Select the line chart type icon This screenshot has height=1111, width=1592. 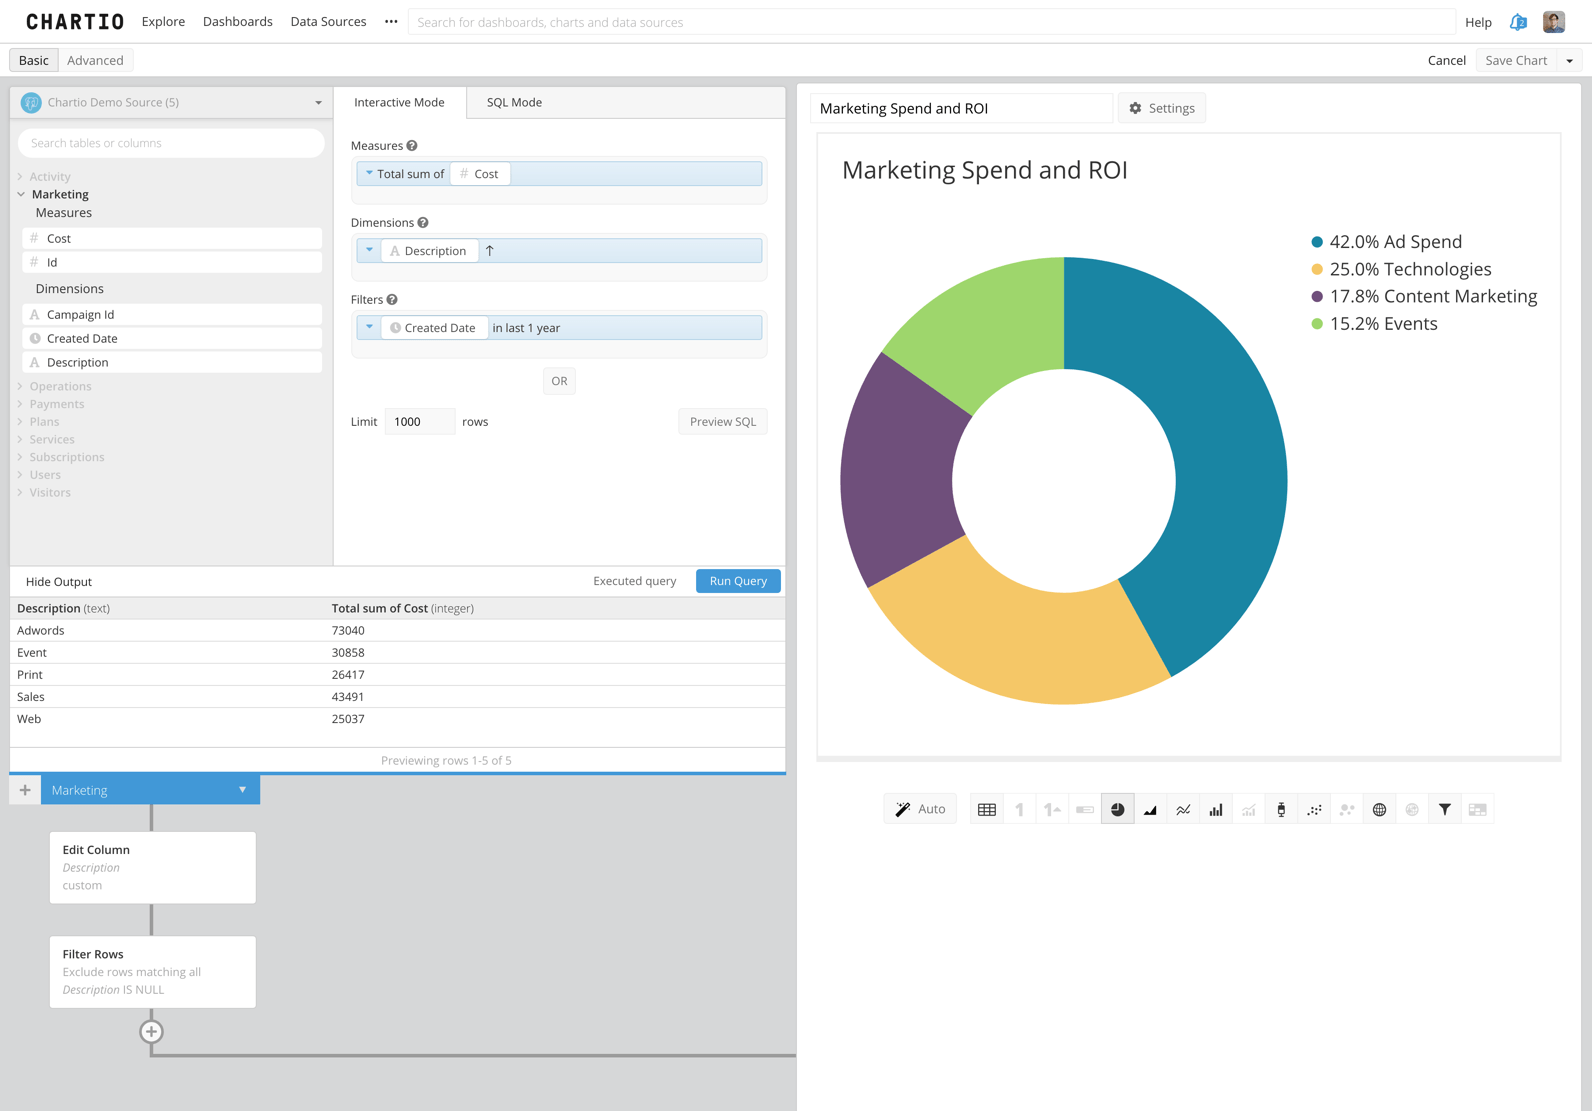click(1183, 809)
